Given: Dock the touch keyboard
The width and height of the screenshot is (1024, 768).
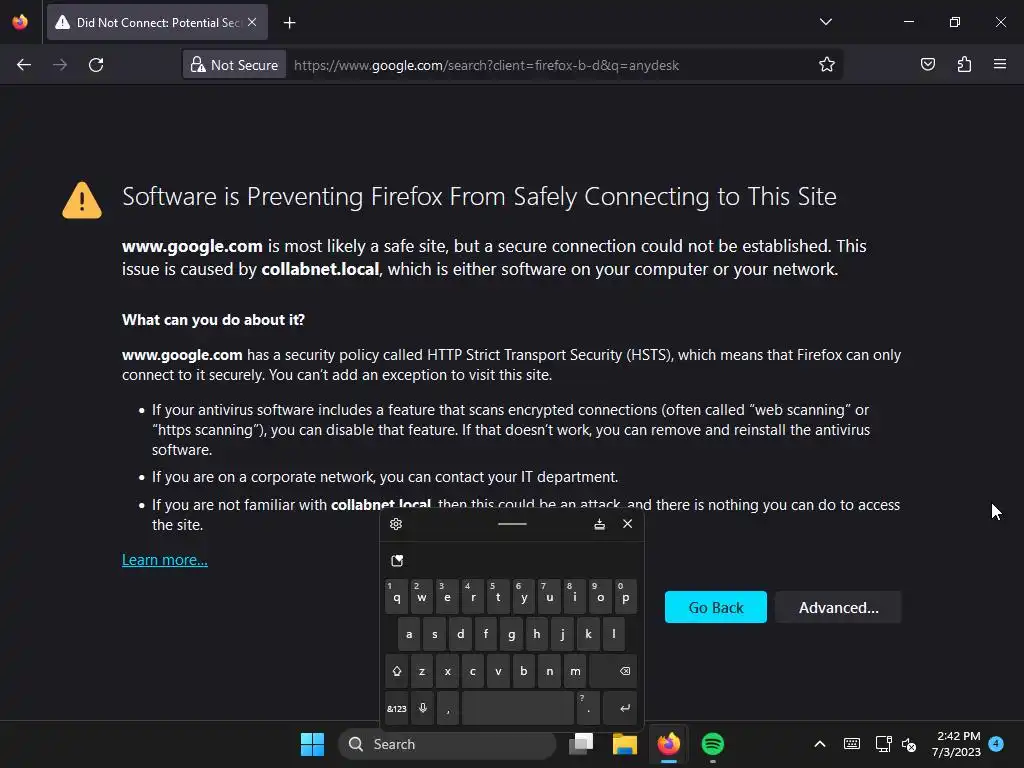Looking at the screenshot, I should (600, 524).
